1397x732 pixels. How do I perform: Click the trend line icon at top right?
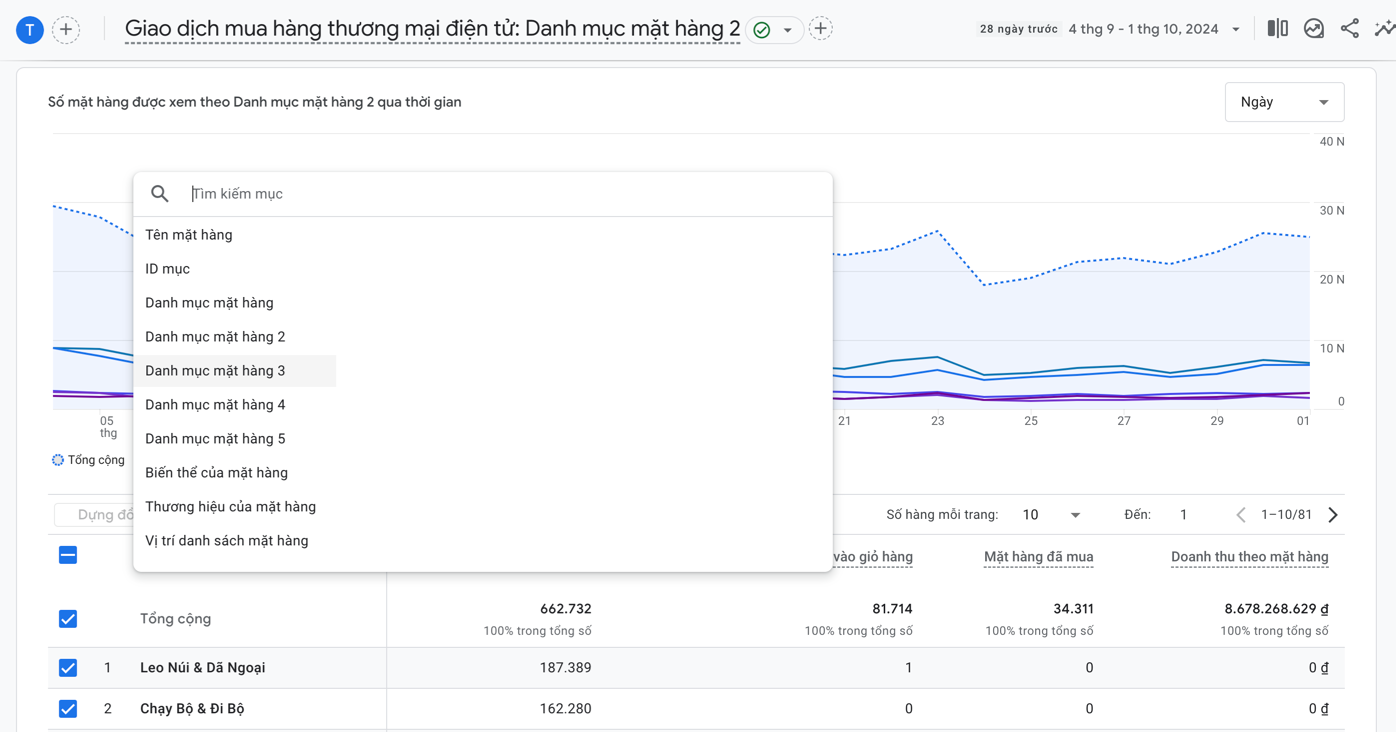[x=1385, y=29]
